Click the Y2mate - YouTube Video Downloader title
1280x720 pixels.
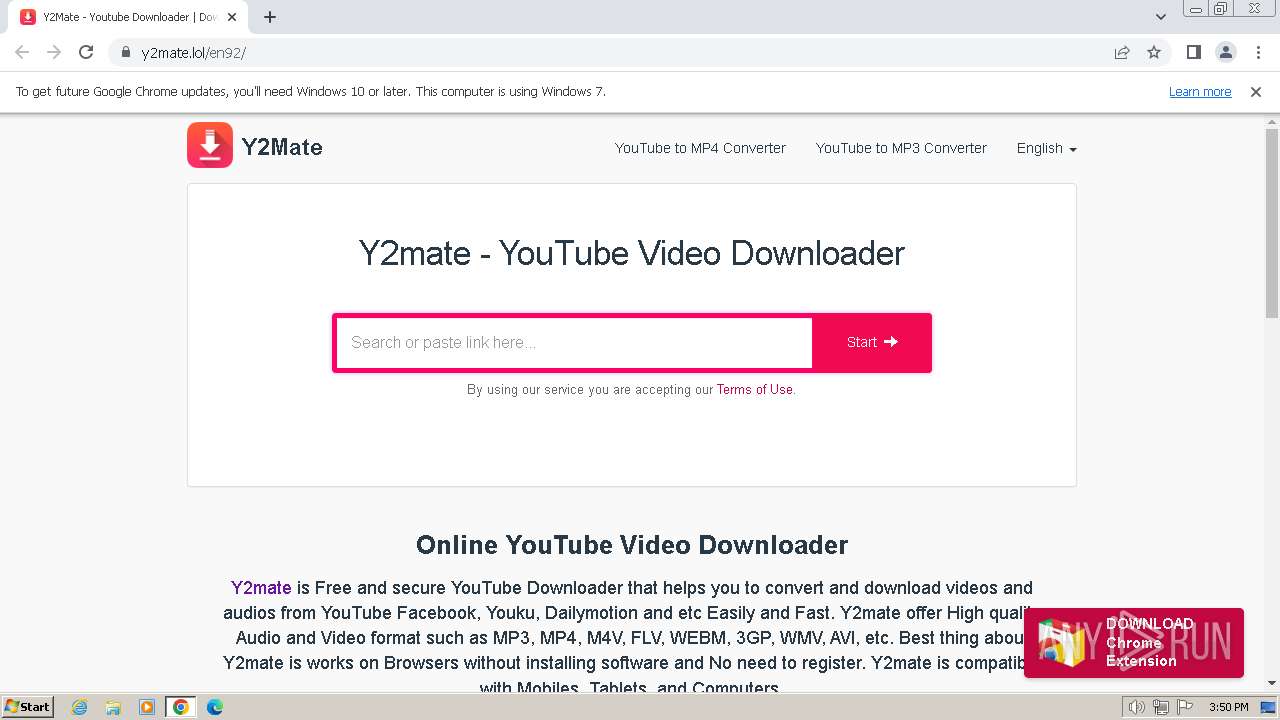[632, 253]
